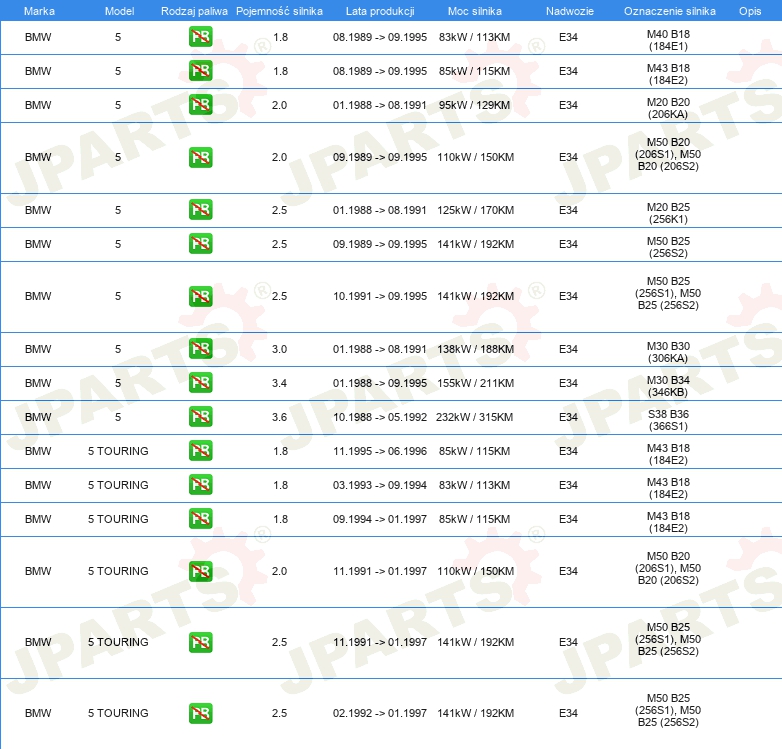Click engine capacity 3.0 cell

point(279,350)
